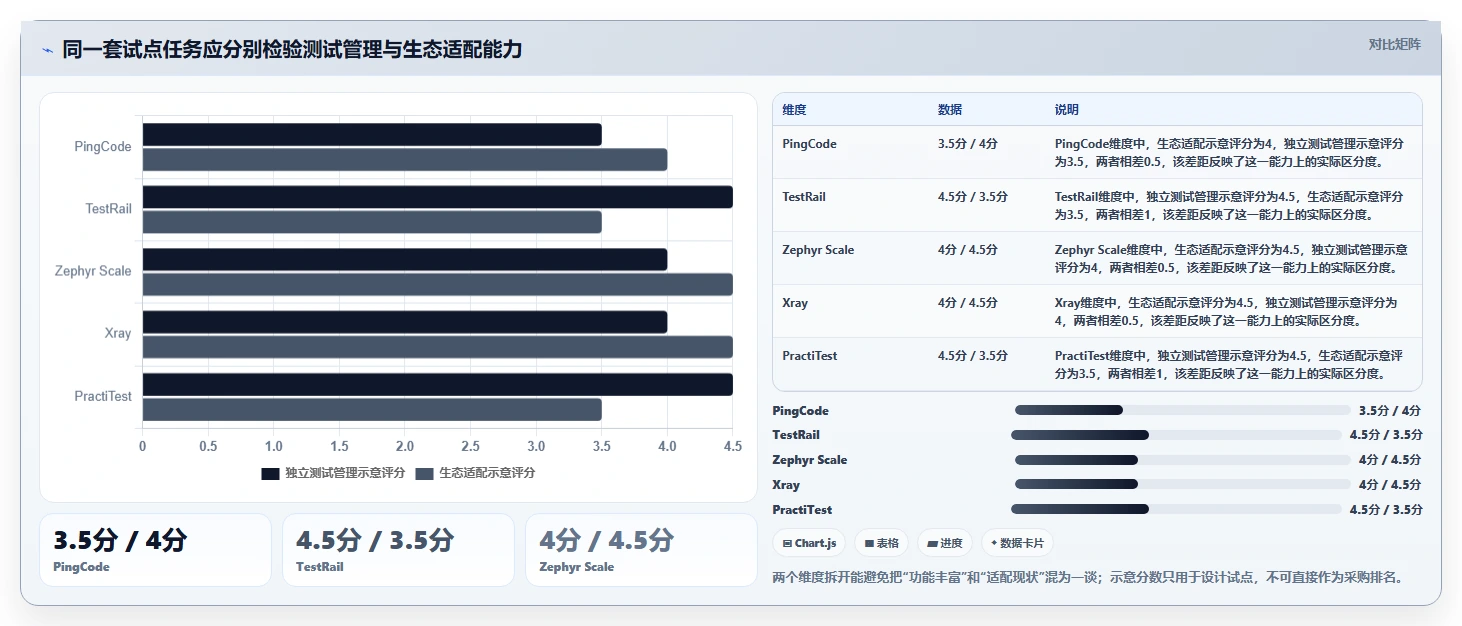Click PractiTest progress bar
Image resolution: width=1462 pixels, height=626 pixels.
tap(1176, 509)
